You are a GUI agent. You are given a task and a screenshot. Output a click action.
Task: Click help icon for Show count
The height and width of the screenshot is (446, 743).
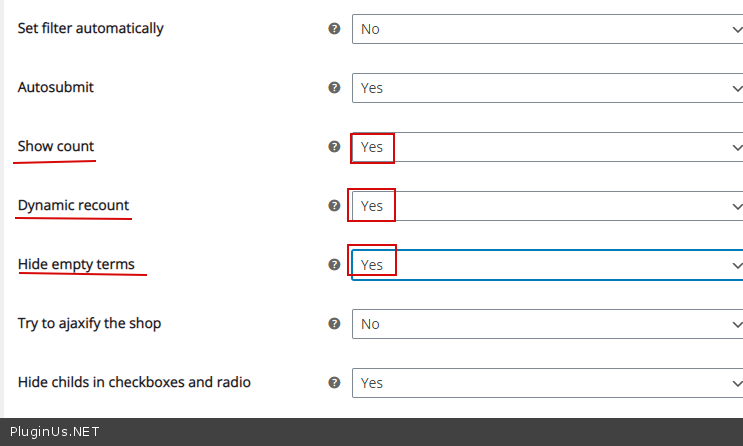click(335, 147)
